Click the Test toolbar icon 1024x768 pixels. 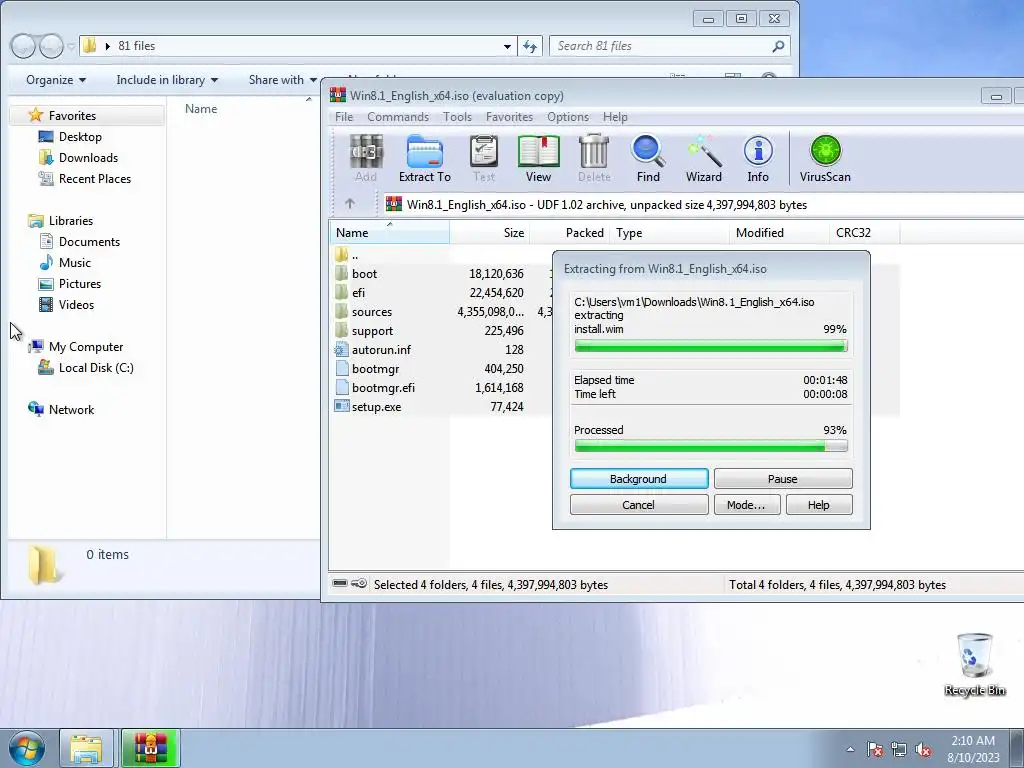coord(483,159)
